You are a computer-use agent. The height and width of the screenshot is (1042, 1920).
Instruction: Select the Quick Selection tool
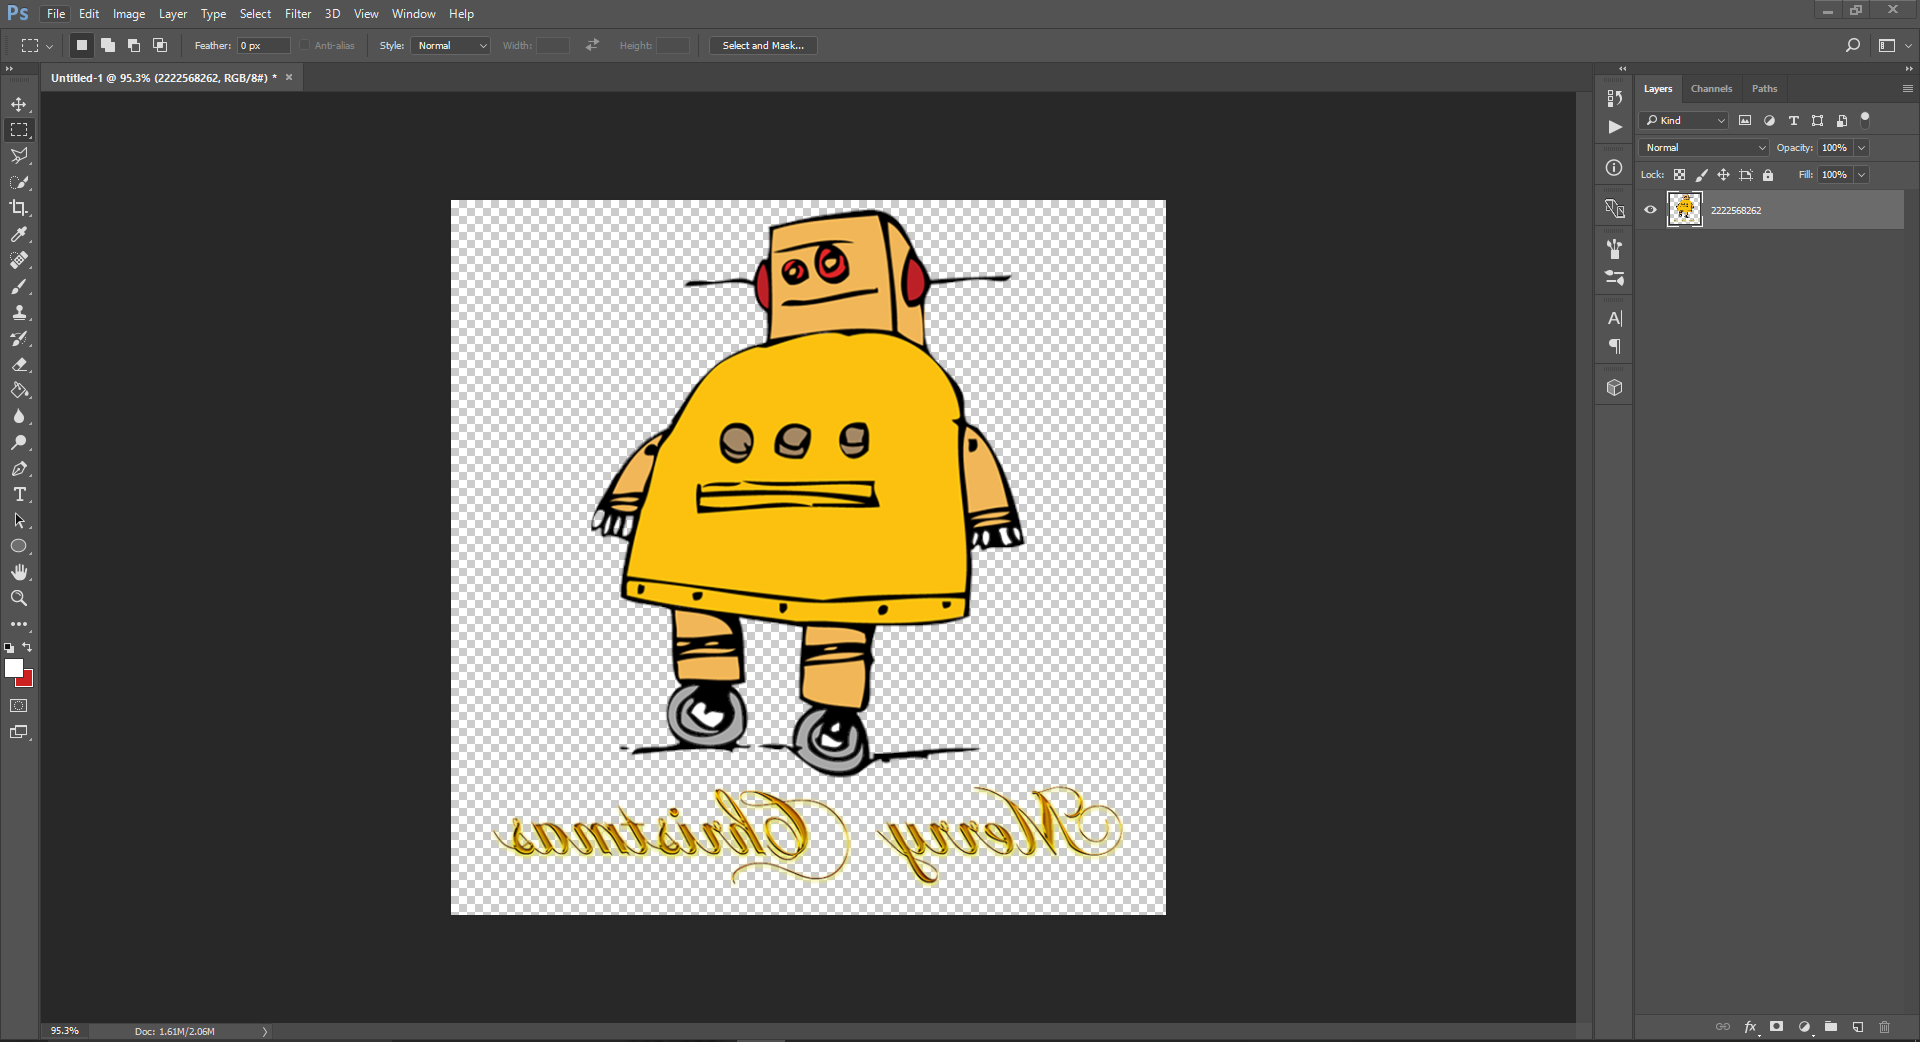click(19, 182)
